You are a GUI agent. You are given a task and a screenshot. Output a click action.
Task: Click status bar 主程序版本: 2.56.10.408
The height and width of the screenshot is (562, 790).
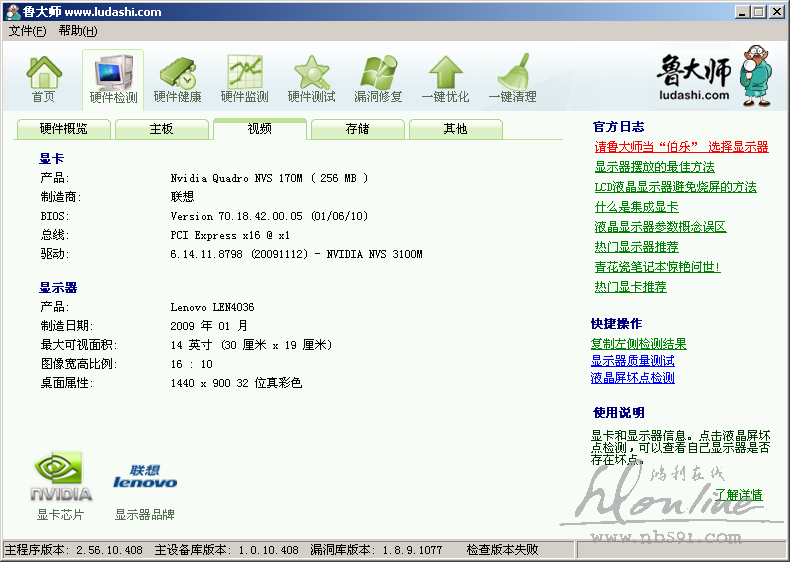tap(74, 550)
